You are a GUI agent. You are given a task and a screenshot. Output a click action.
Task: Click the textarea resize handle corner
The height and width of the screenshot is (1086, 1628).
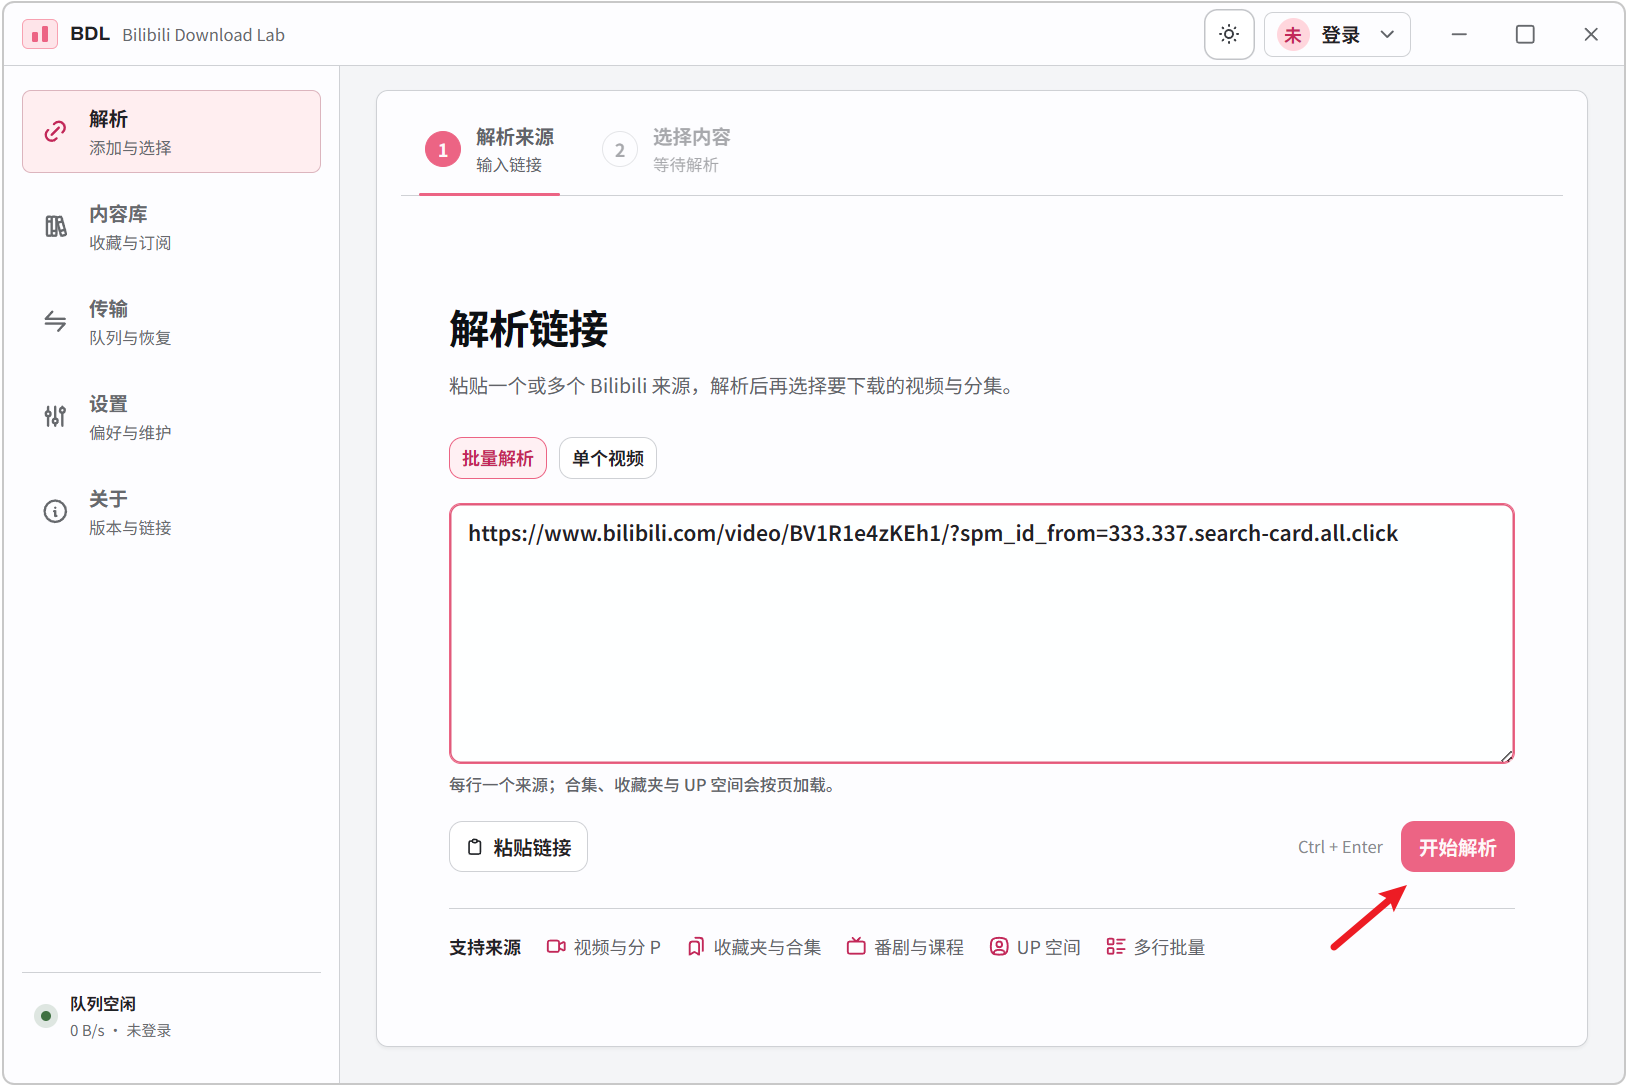coord(1506,756)
